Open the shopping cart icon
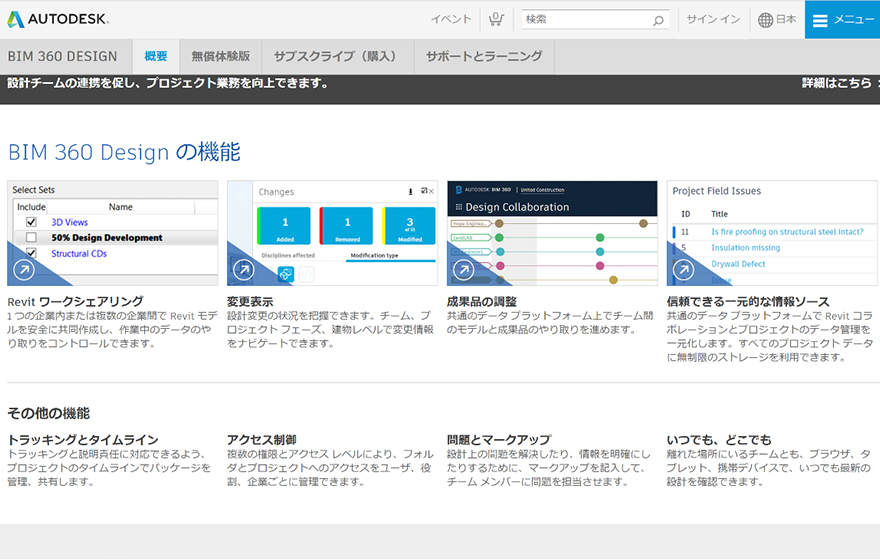This screenshot has width=880, height=560. click(x=496, y=19)
